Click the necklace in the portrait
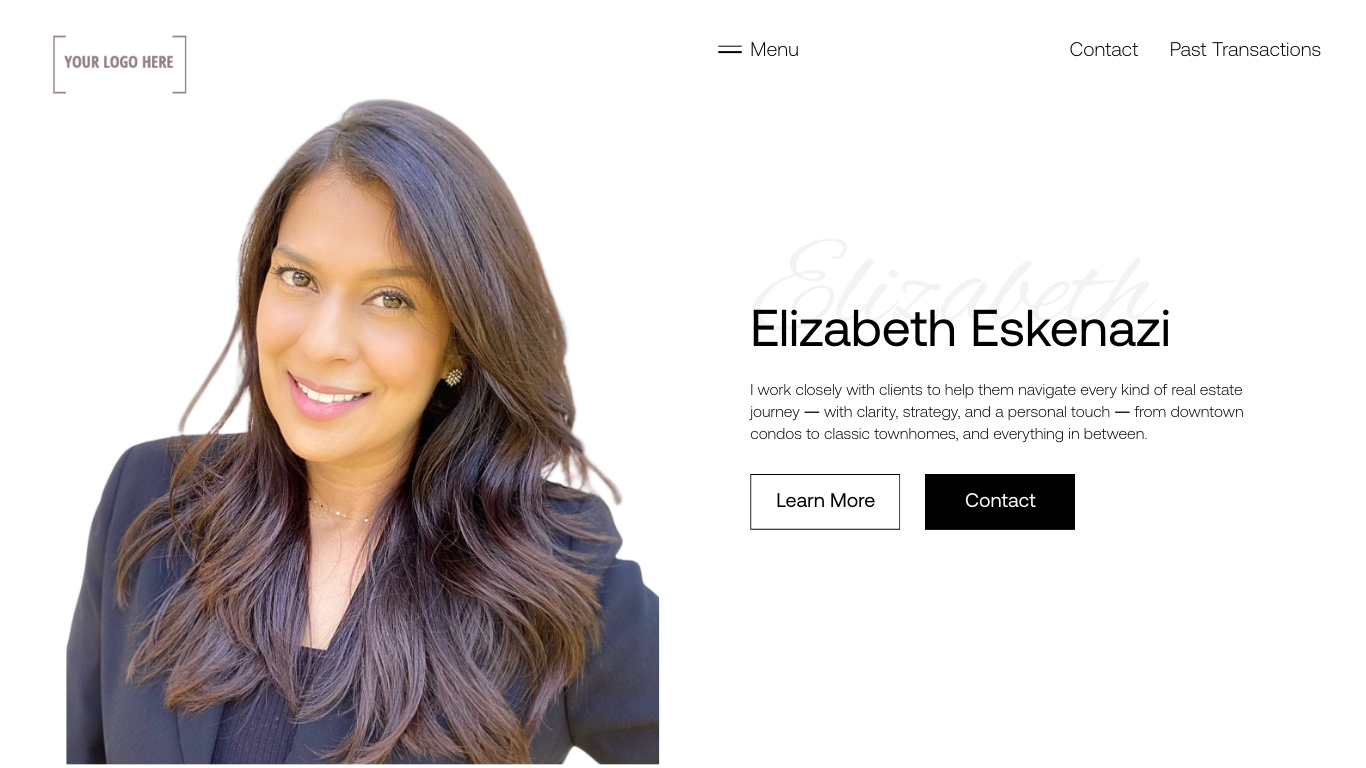The width and height of the screenshot is (1366, 768). [x=340, y=512]
